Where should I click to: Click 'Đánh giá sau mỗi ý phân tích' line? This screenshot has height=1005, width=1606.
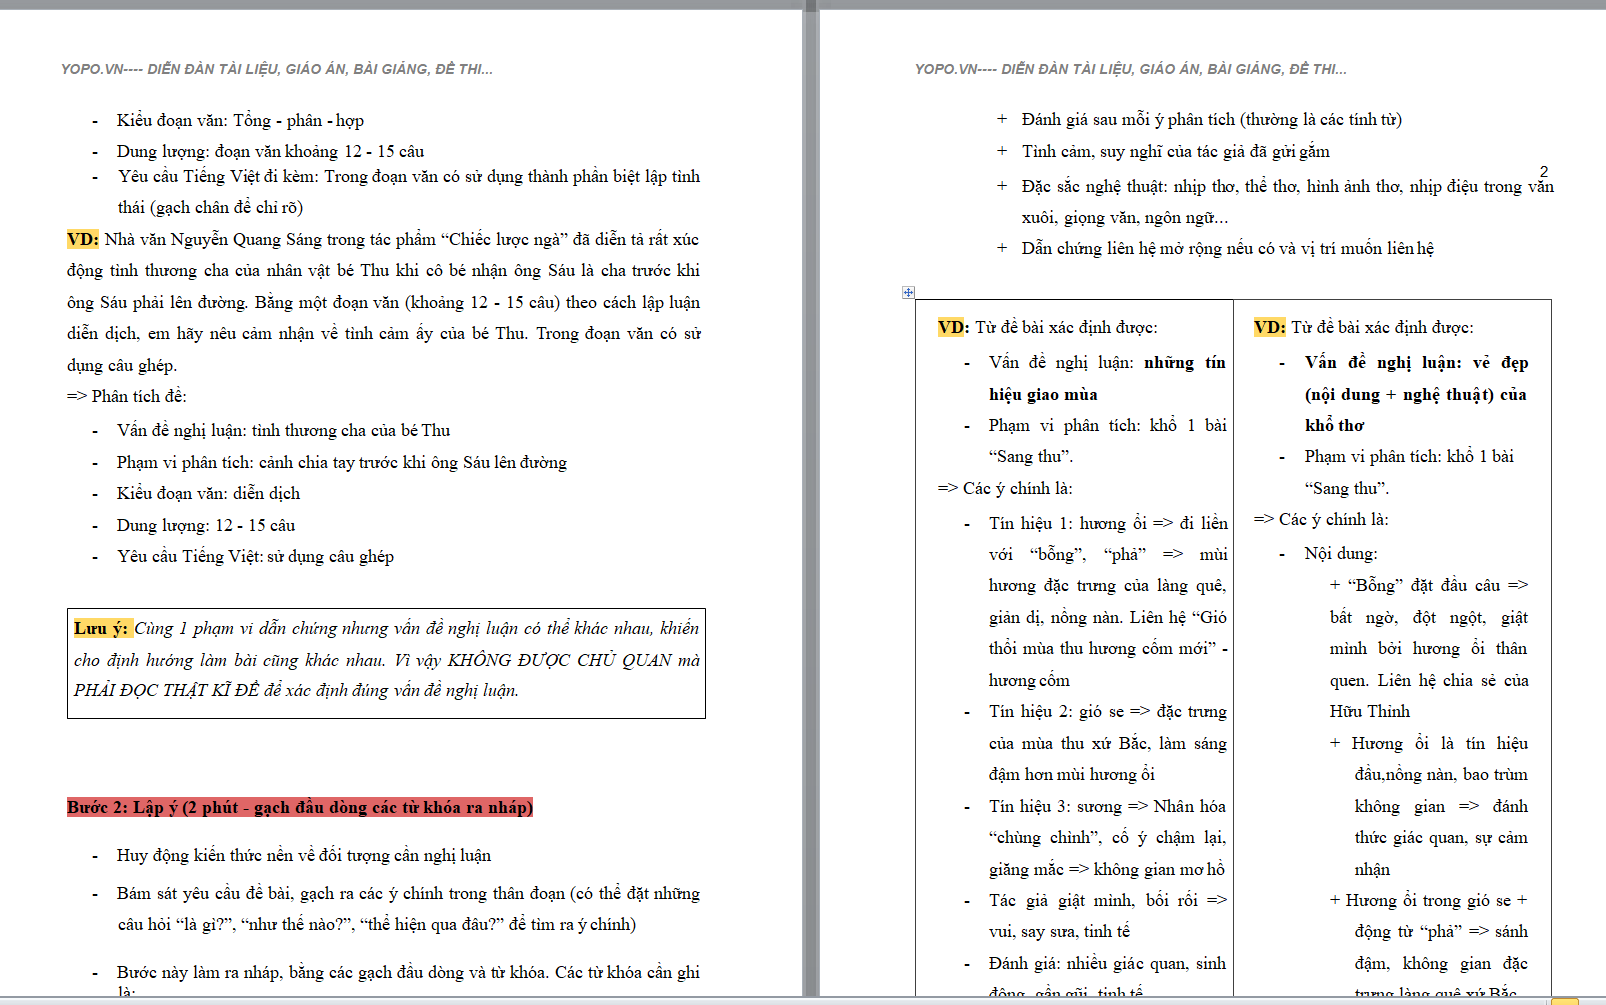(1211, 119)
